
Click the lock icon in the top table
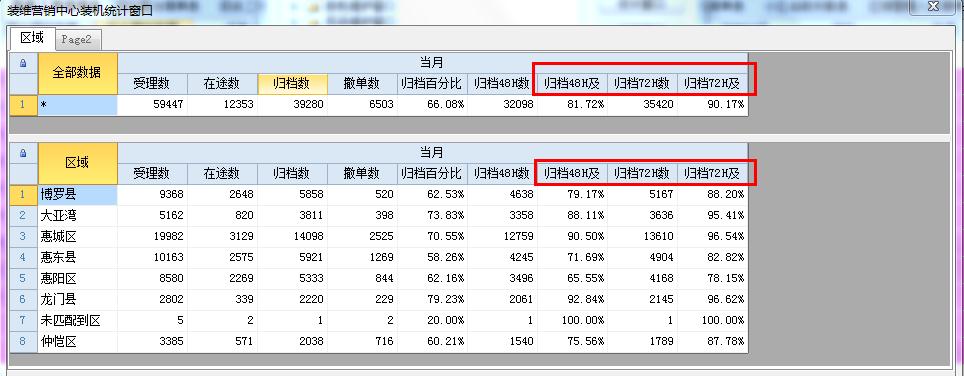23,63
